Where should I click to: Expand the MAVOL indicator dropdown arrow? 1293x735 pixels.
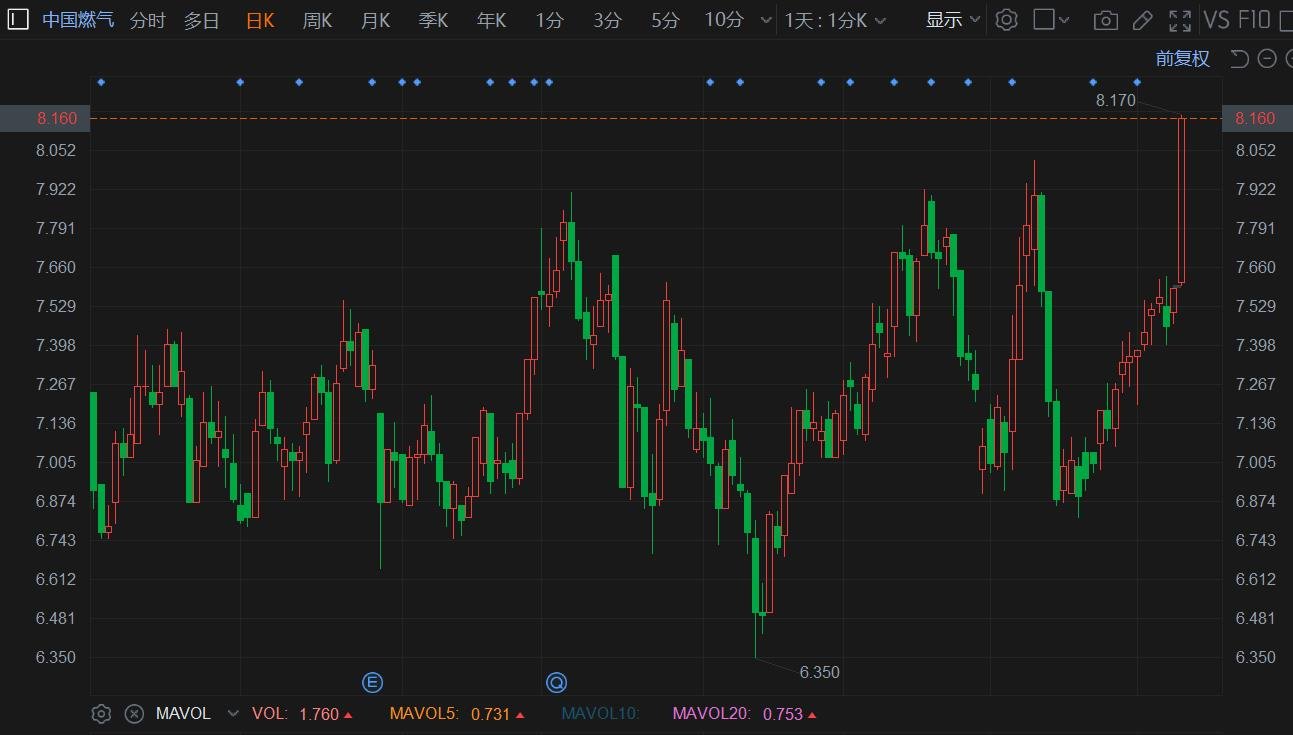pyautogui.click(x=233, y=714)
